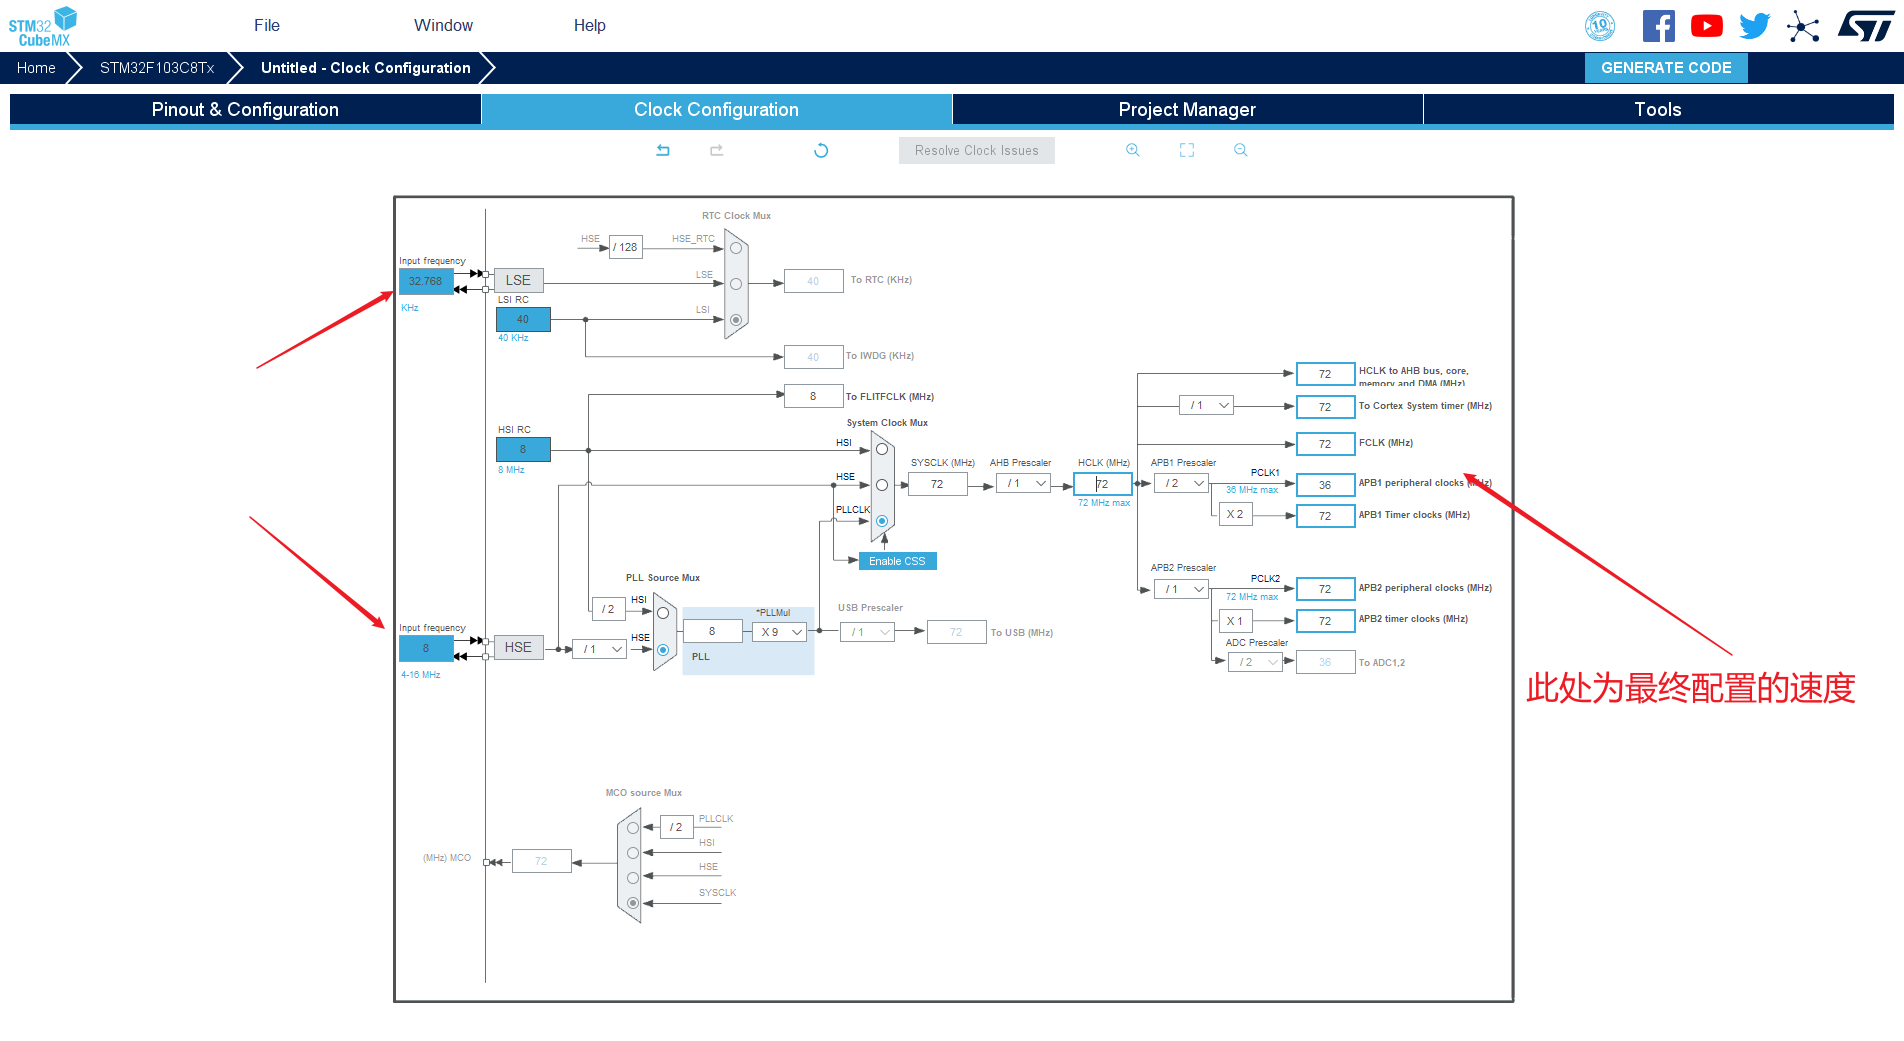Click the Enable CSS button
Image resolution: width=1904 pixels, height=1041 pixels.
897,562
